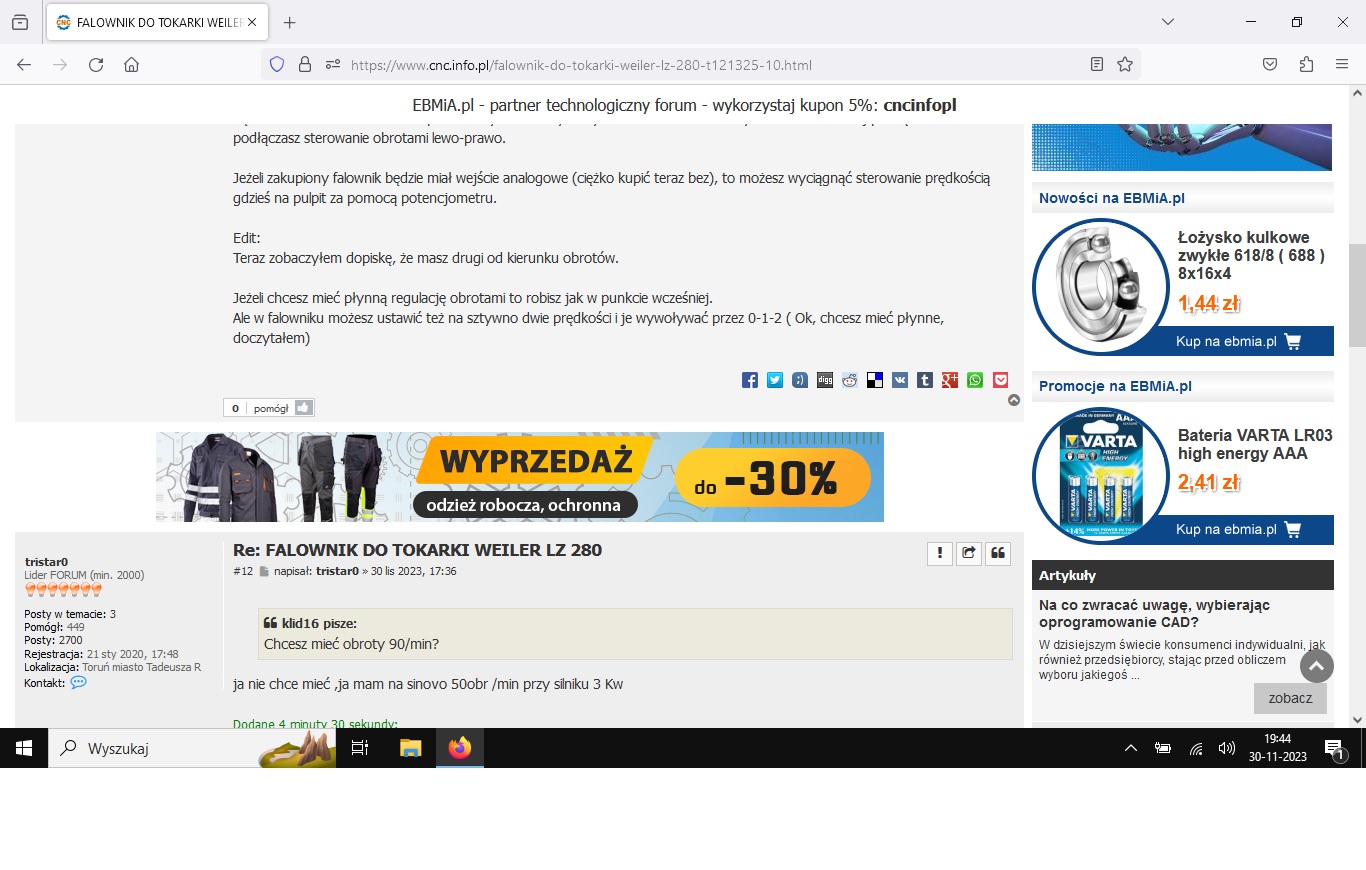Screen dimensions: 1366x870
Task: Click the thumbs-up pomógł icon
Action: [304, 408]
